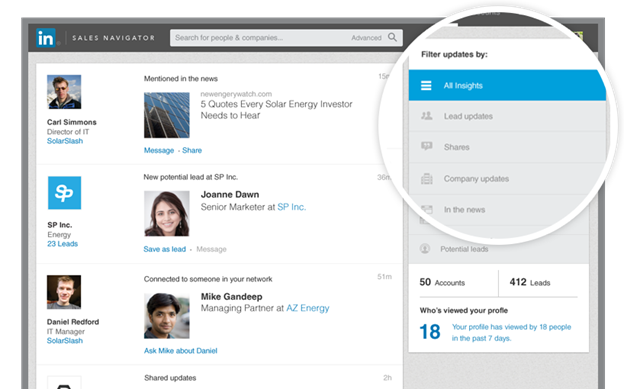The image size is (624, 389).
Task: Click the Potential leads person icon
Action: click(x=425, y=249)
